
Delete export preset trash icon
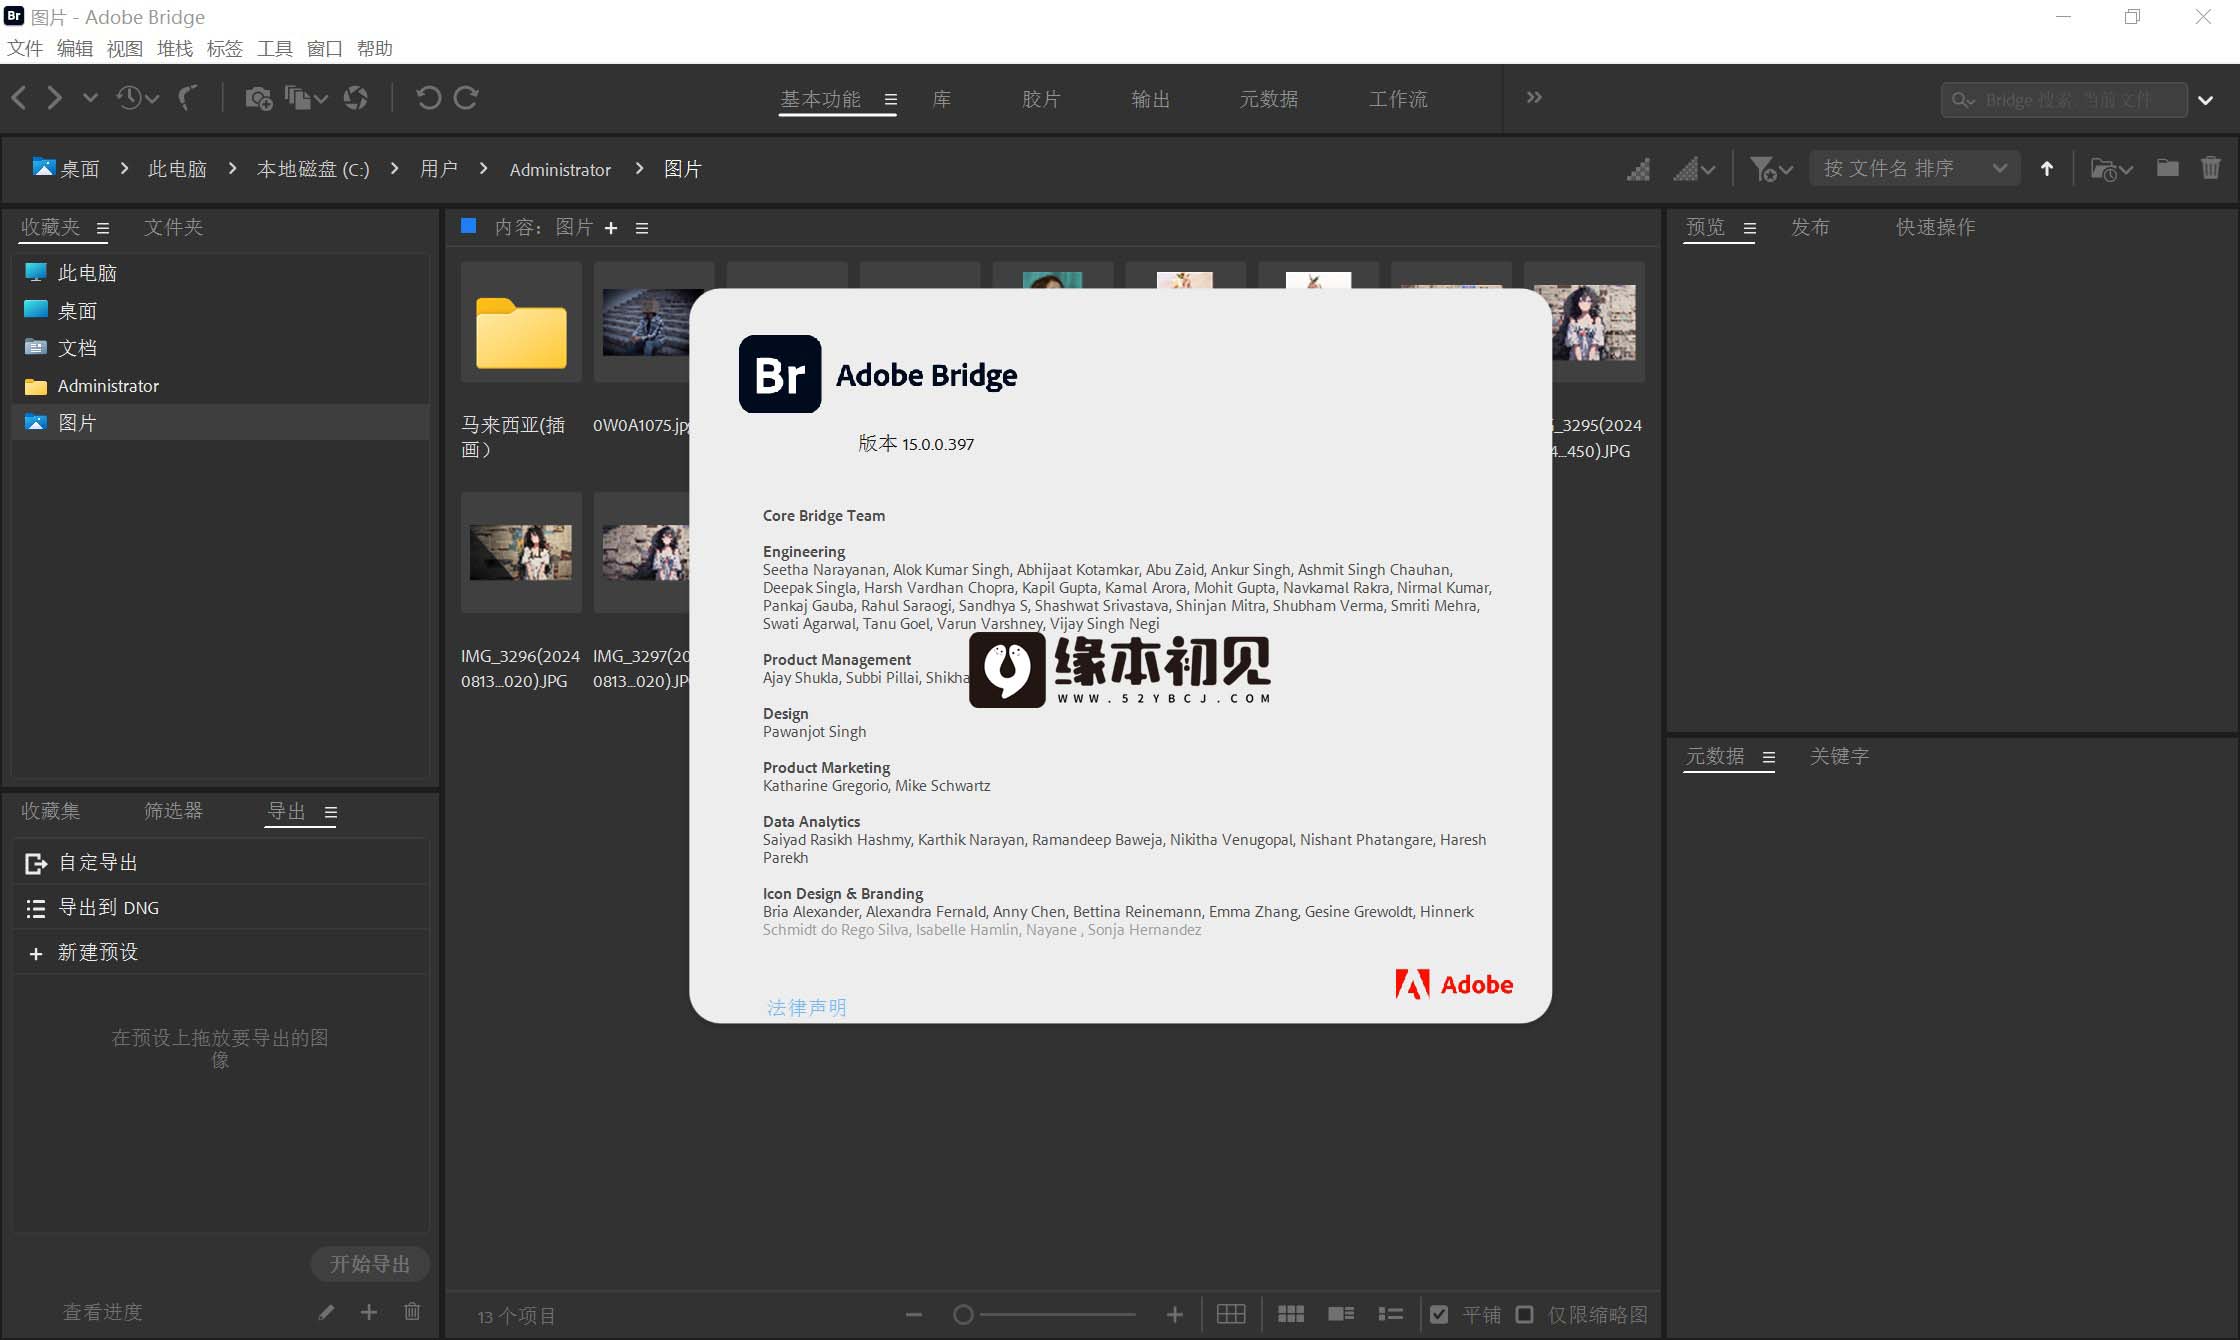point(412,1311)
